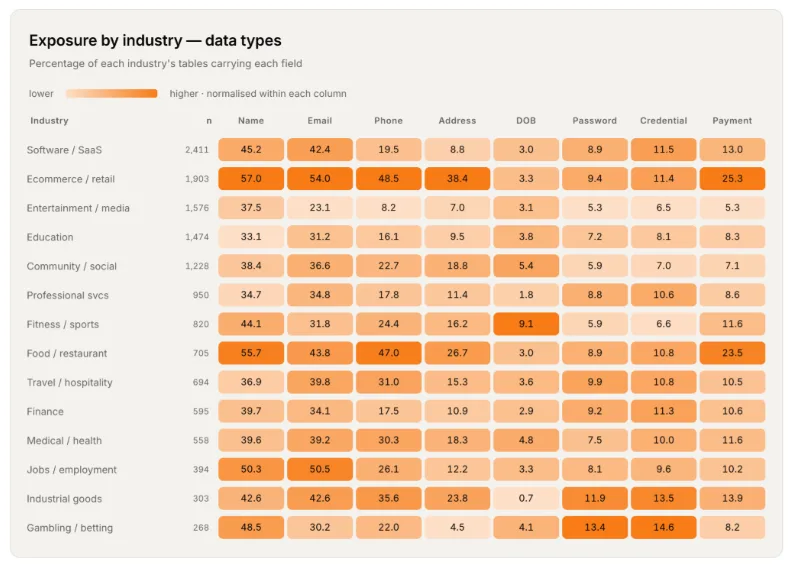Select the Fitness / sports DOB cell 9.1

coord(526,324)
